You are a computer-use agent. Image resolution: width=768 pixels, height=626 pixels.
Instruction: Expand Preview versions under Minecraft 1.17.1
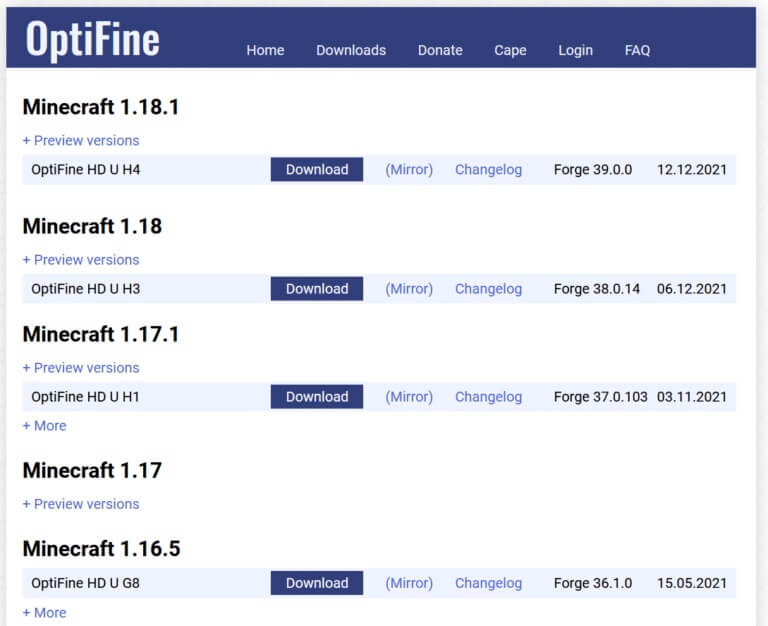point(81,368)
